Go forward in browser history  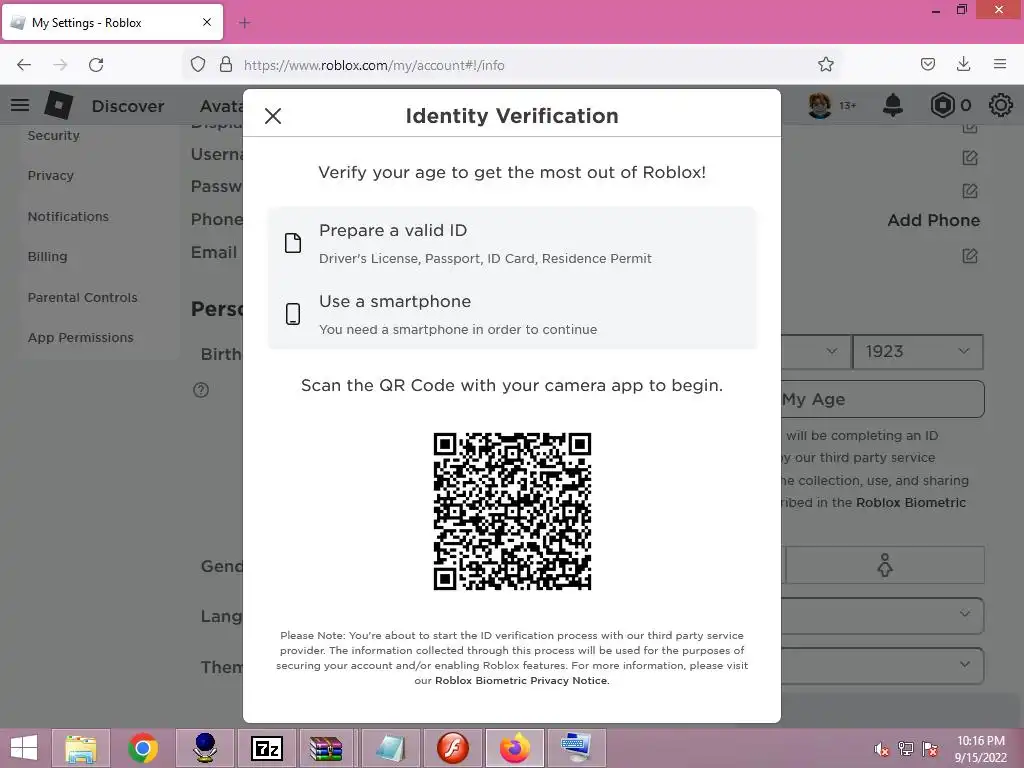[60, 65]
